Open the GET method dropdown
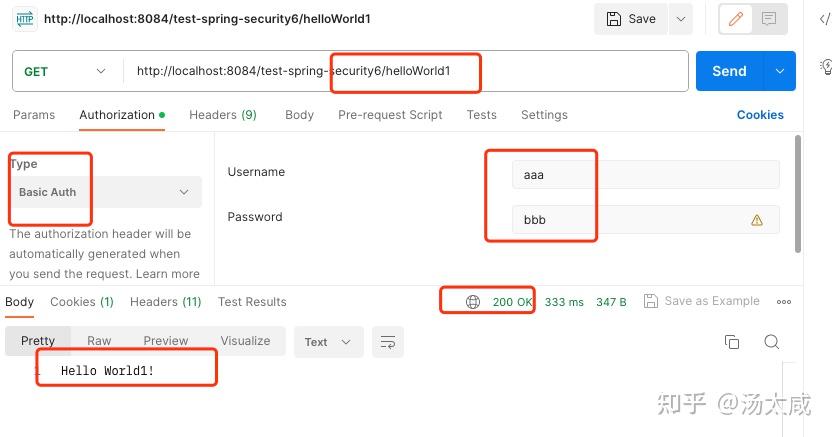The height and width of the screenshot is (437, 832). pos(65,71)
